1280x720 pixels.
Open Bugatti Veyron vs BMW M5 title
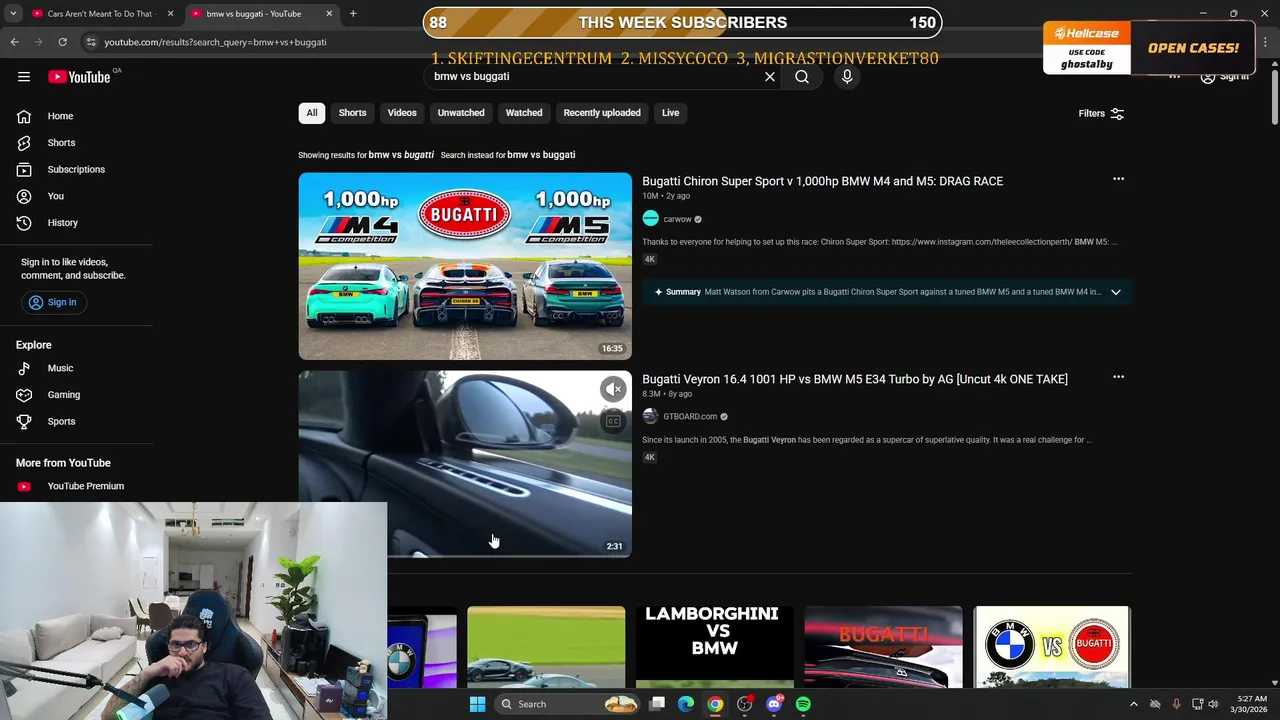tap(855, 379)
